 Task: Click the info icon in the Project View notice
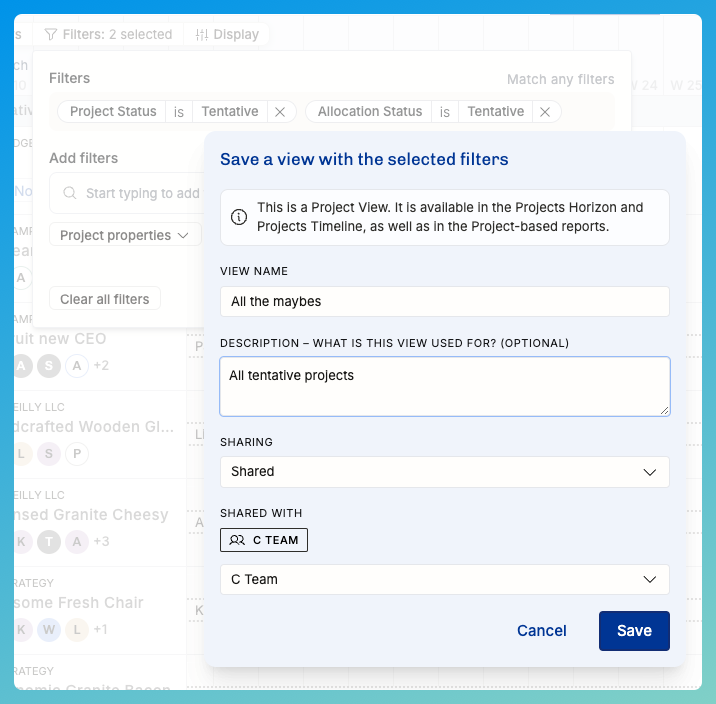pos(239,217)
